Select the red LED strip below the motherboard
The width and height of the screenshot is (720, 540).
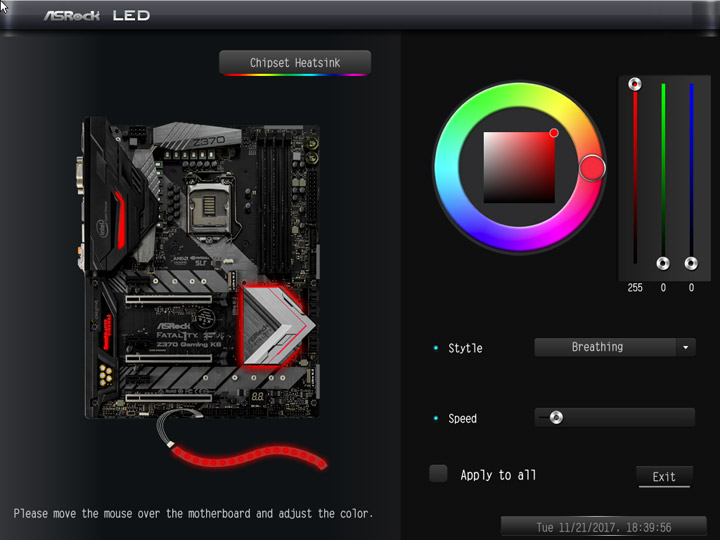[x=250, y=457]
